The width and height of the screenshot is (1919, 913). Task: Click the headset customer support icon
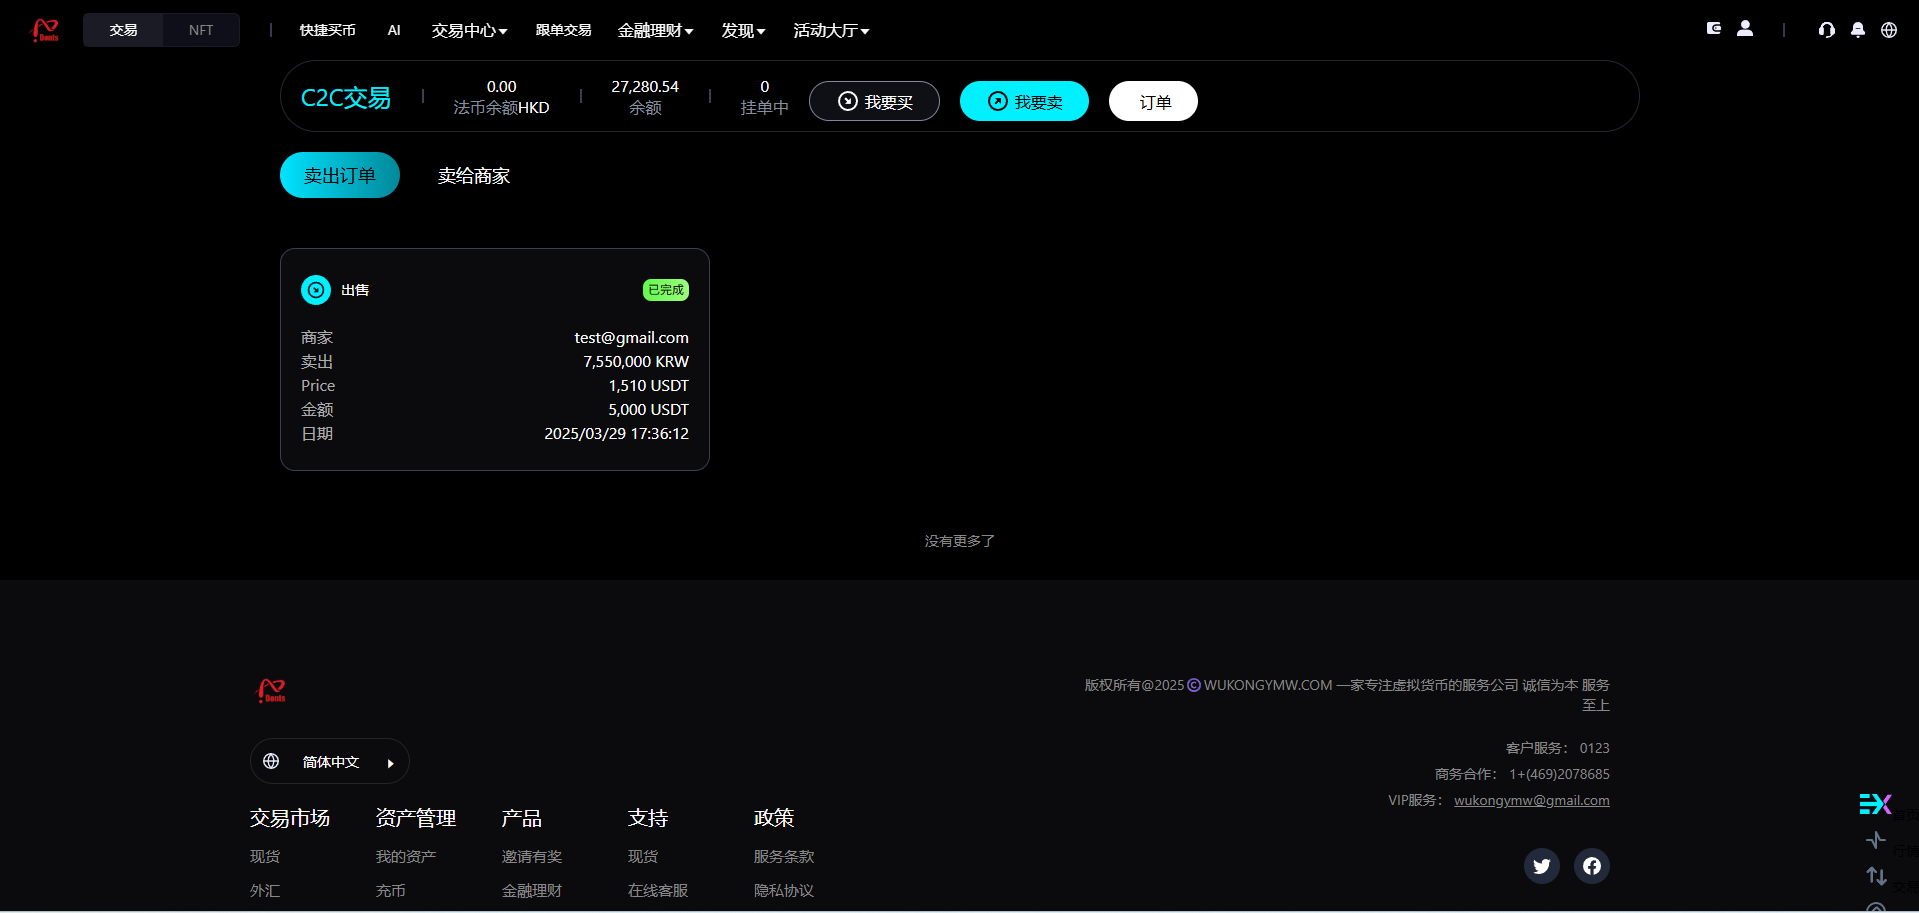(x=1826, y=30)
